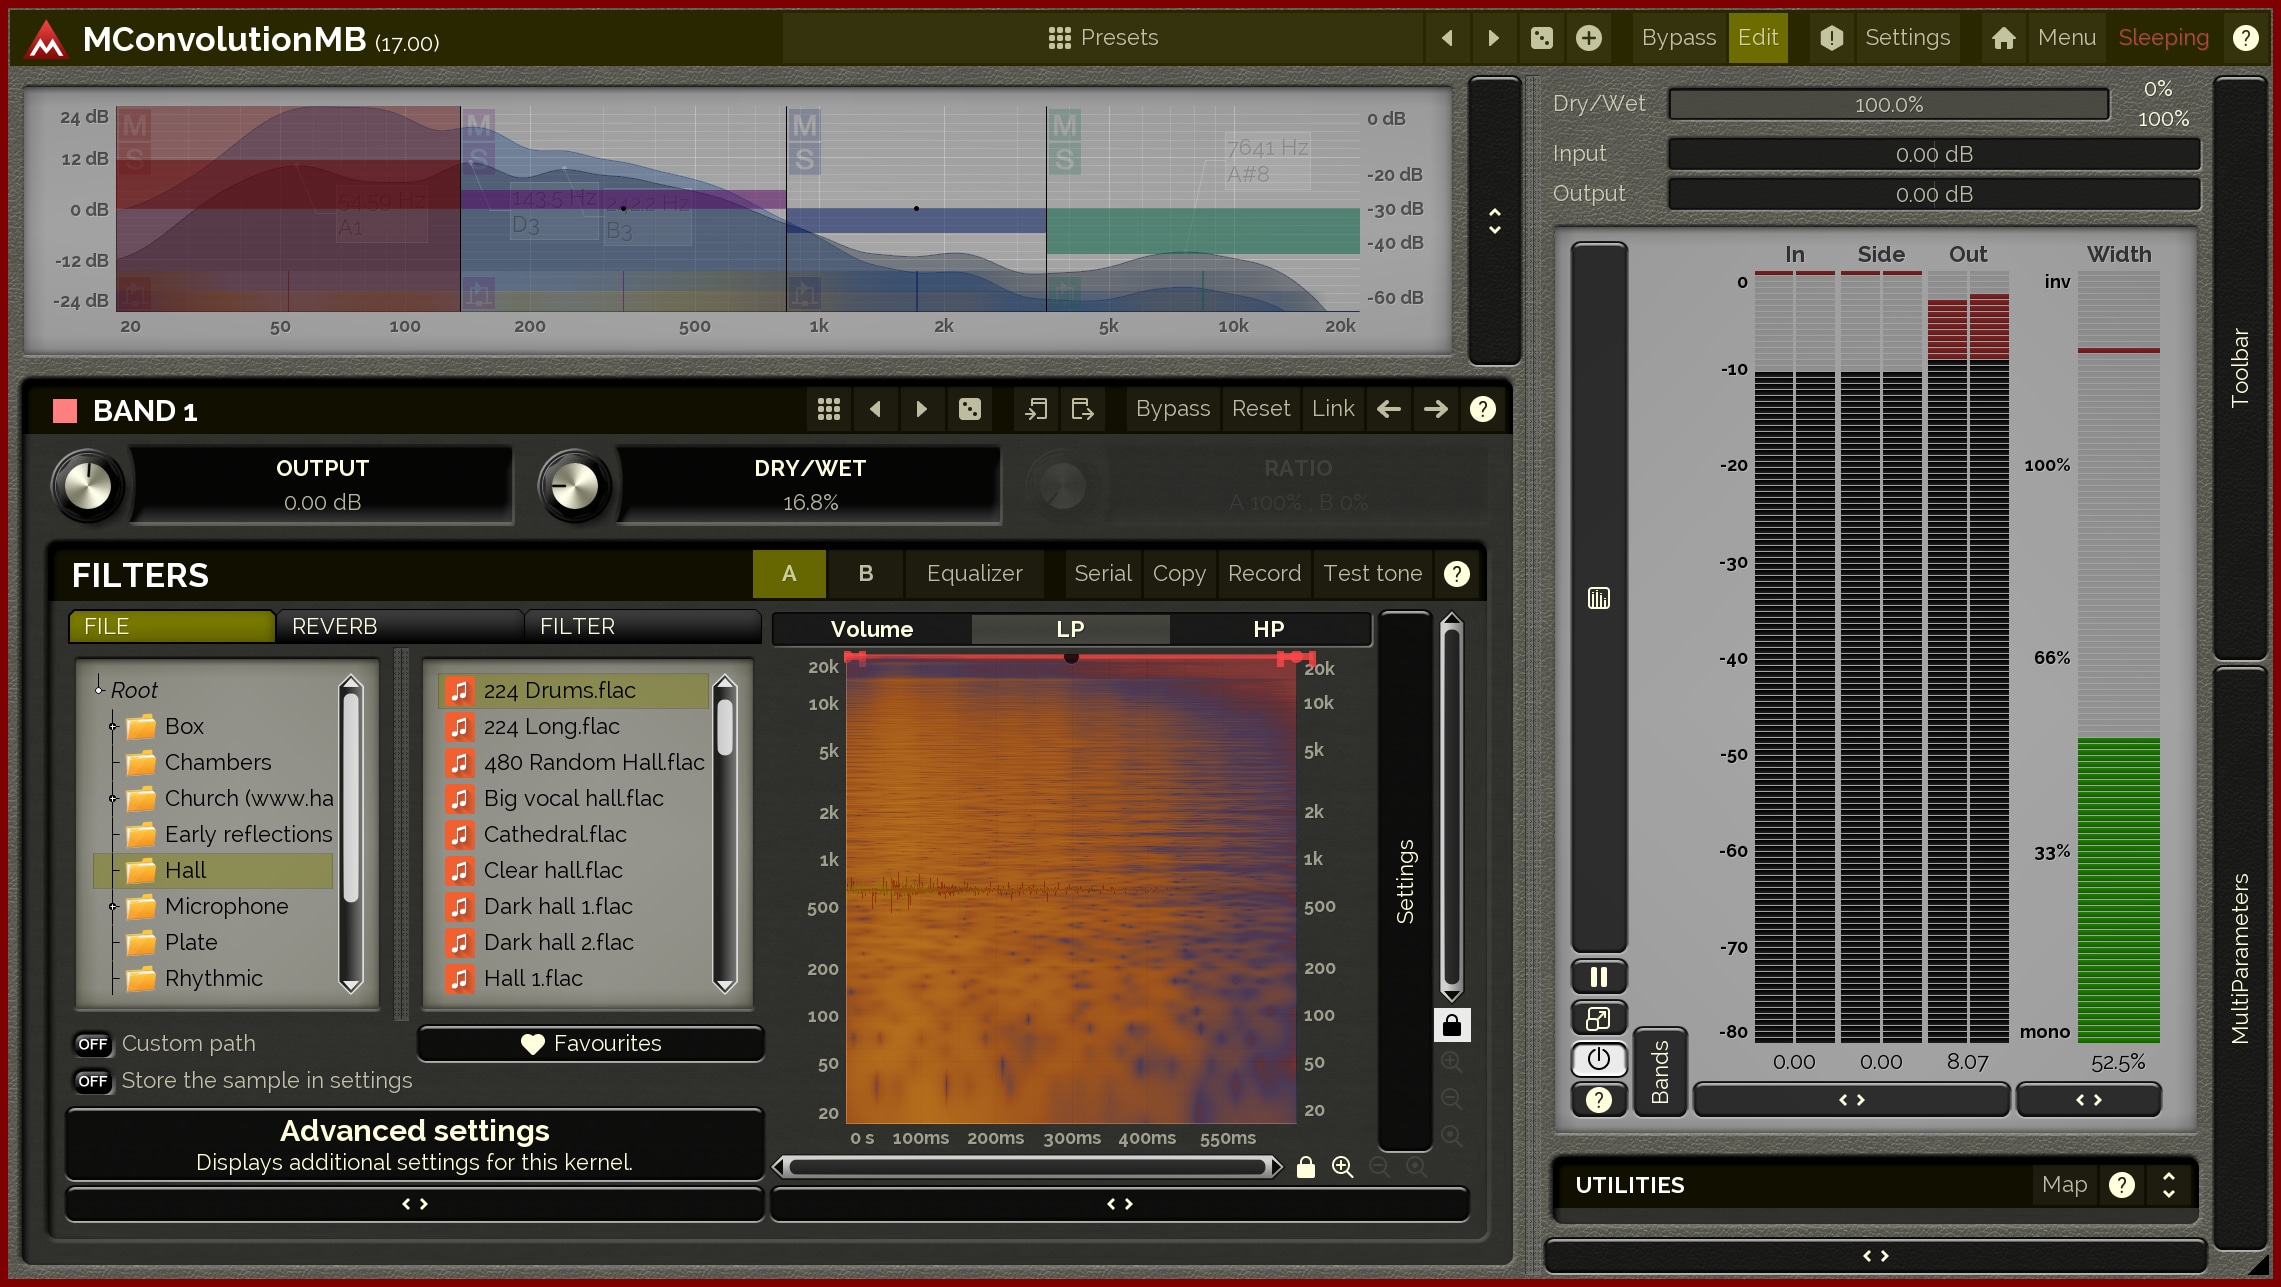The height and width of the screenshot is (1287, 2281).
Task: Expand the Microphone folder node
Action: 113,907
